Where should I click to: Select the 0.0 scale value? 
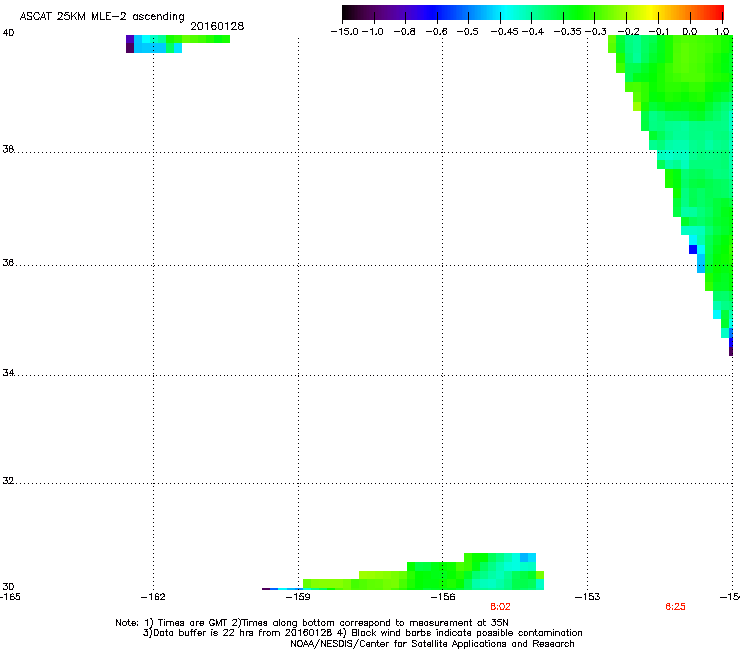[x=690, y=32]
